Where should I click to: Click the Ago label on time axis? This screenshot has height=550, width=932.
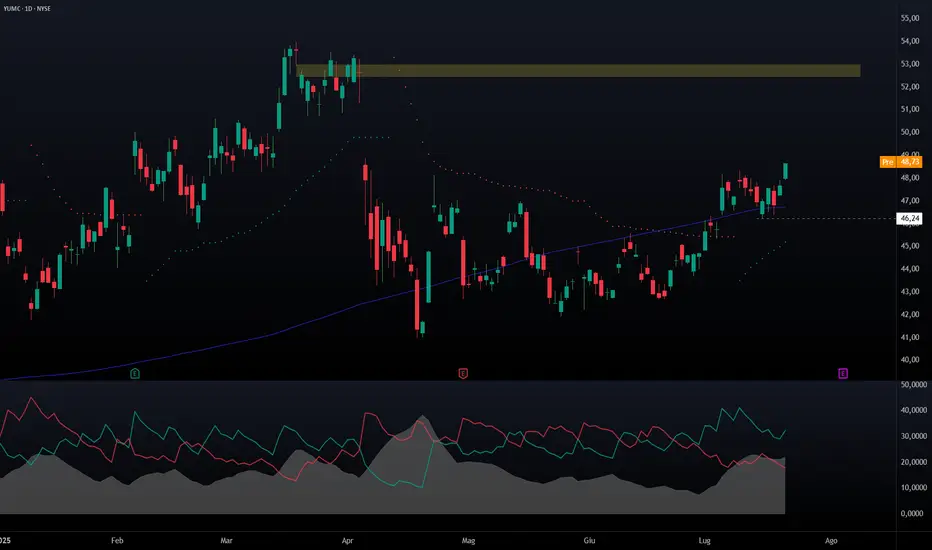[x=831, y=540]
